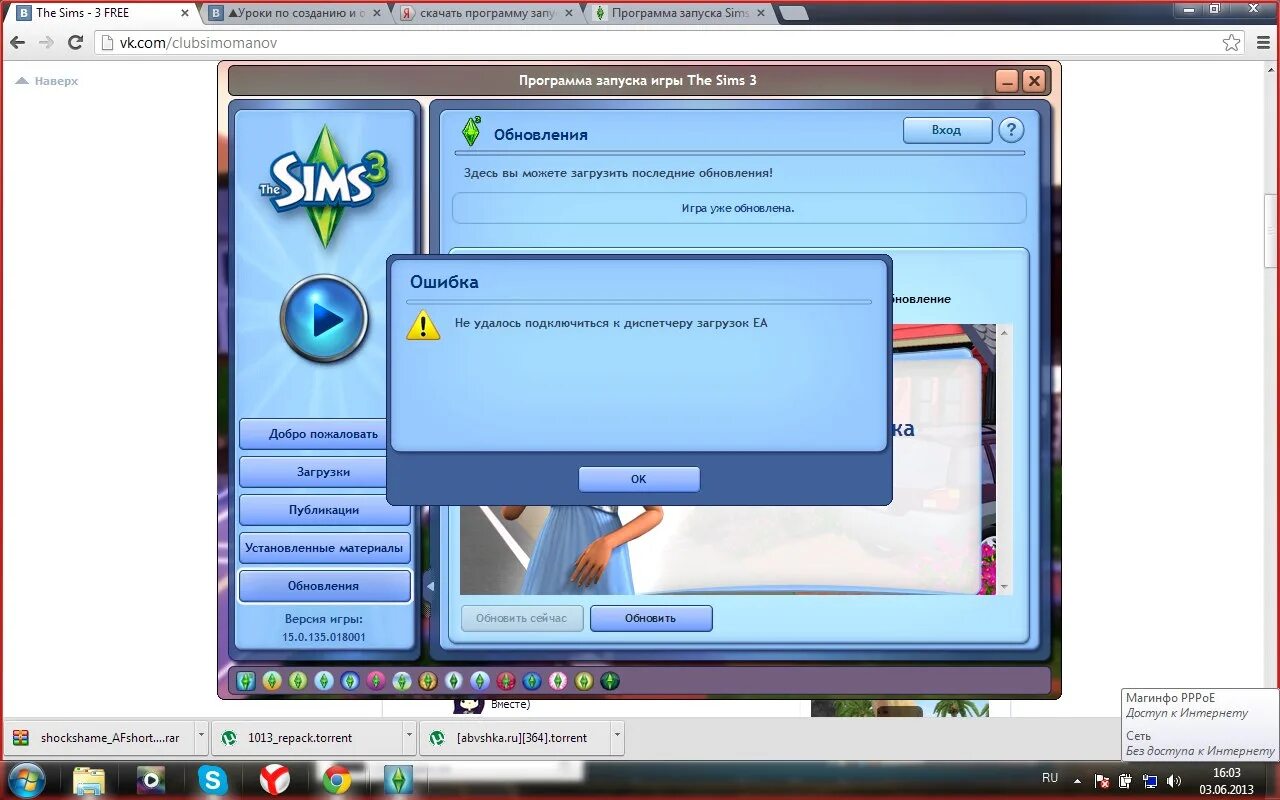The height and width of the screenshot is (800, 1280).
Task: Click the Наверх link on the page
Action: tap(48, 81)
